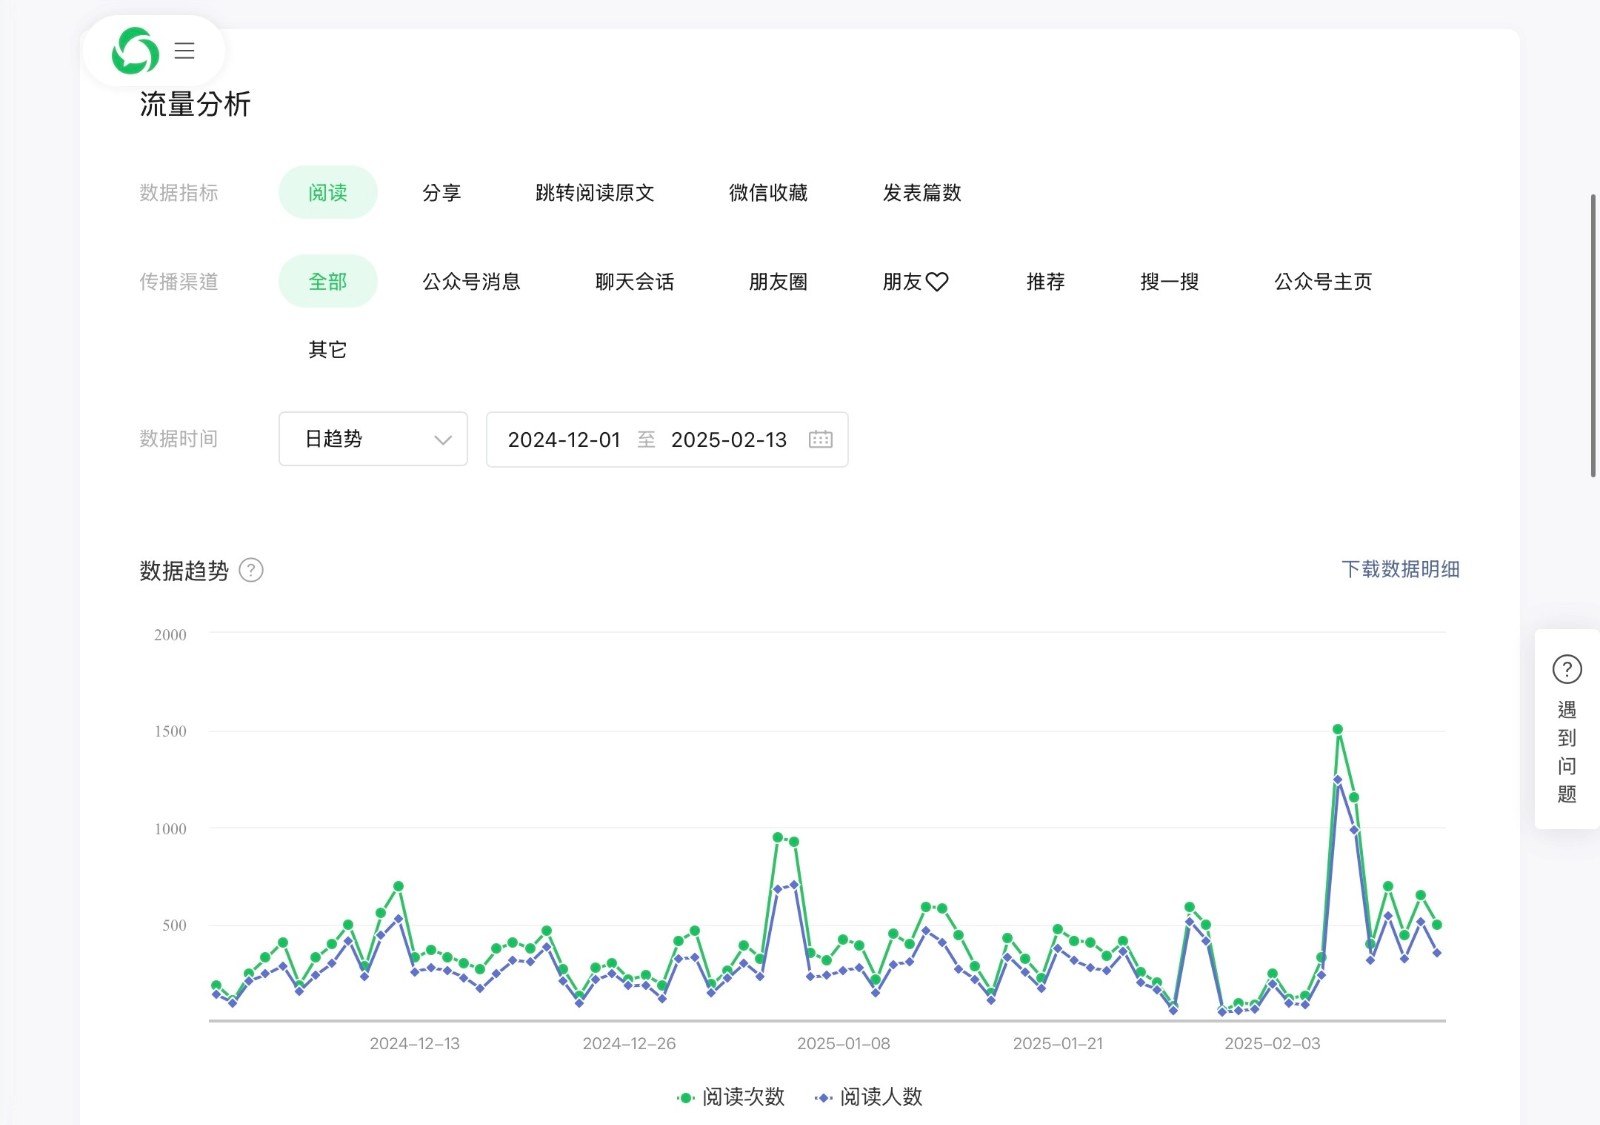This screenshot has width=1600, height=1125.
Task: Click the green WeChat platform logo
Action: coord(135,51)
